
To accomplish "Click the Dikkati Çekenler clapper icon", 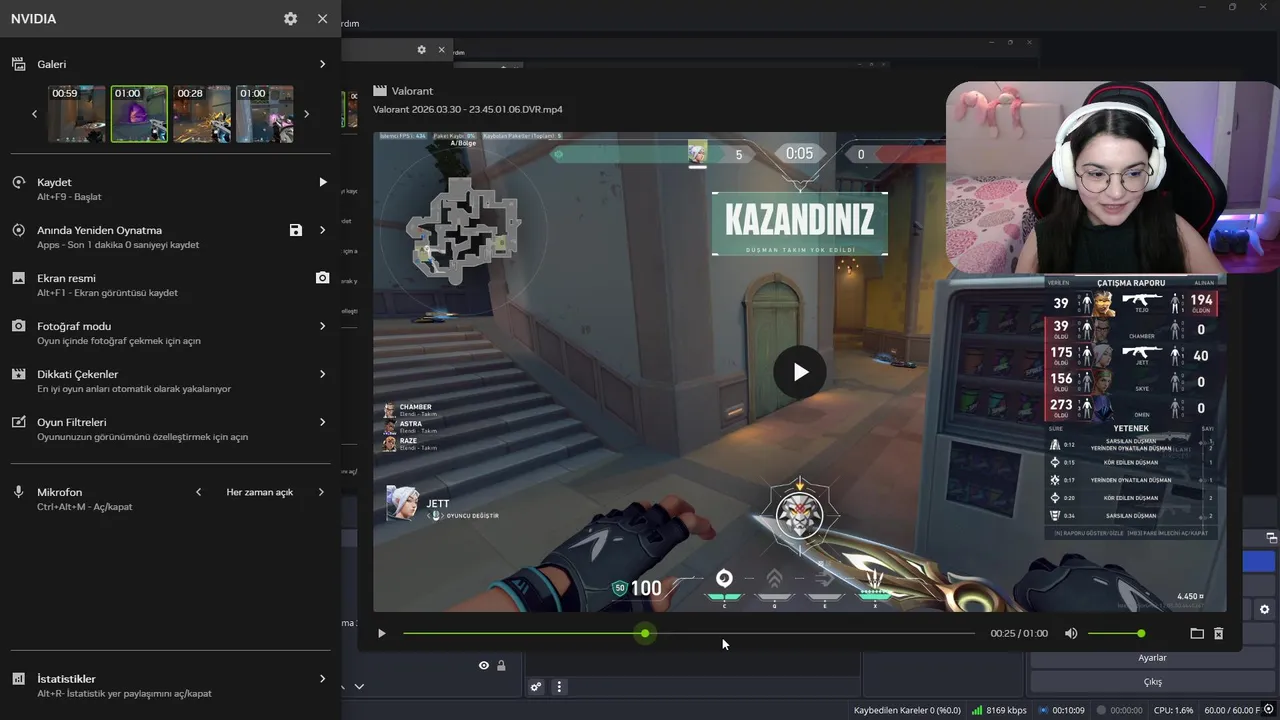I will (18, 374).
